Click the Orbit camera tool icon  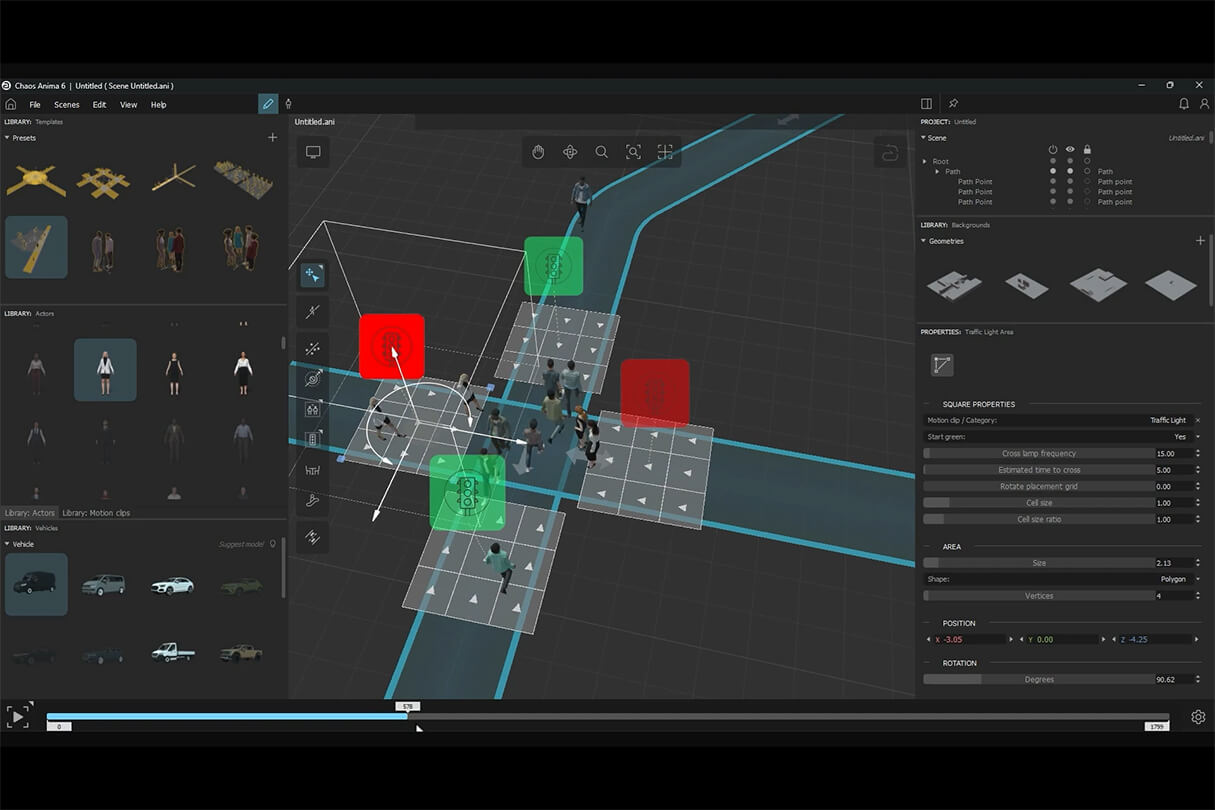click(x=570, y=152)
